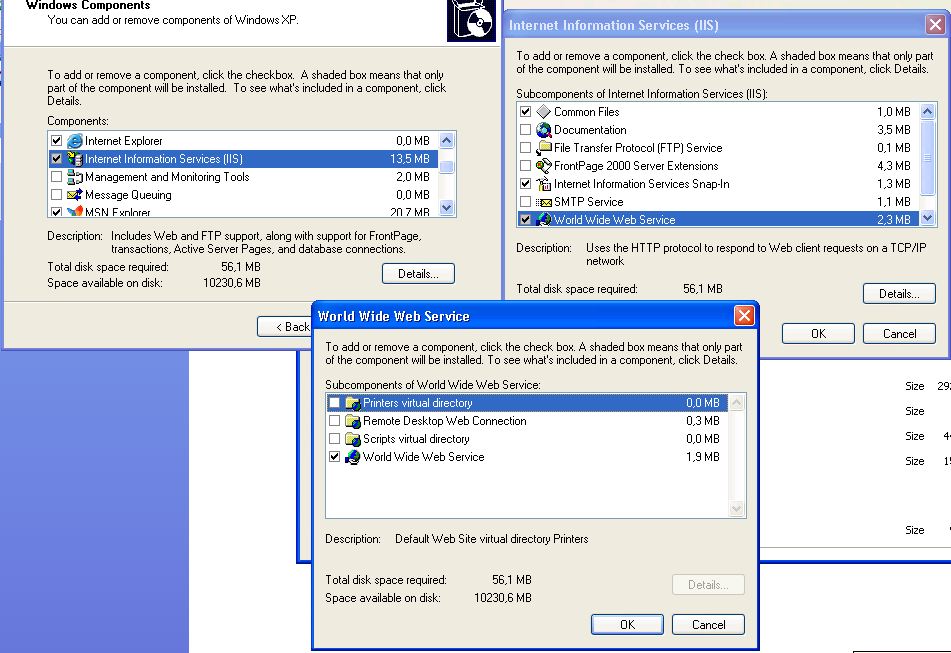The image size is (951, 653).
Task: Click the MSN Explorer butterfly icon
Action: coord(75,212)
